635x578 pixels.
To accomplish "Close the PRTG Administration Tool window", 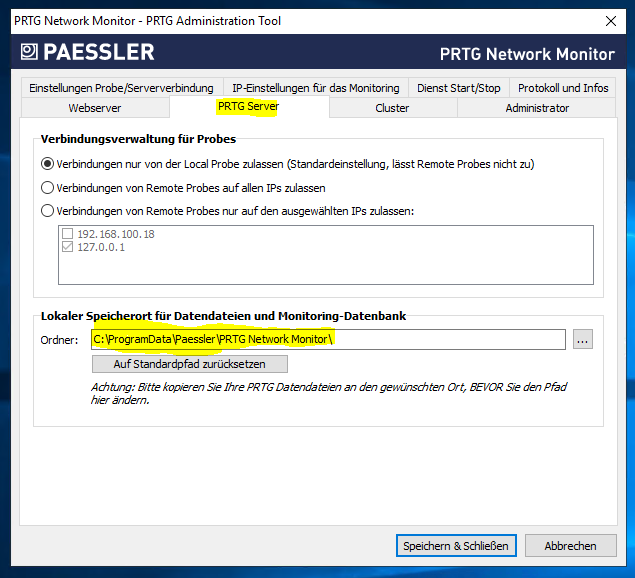I will tap(611, 21).
